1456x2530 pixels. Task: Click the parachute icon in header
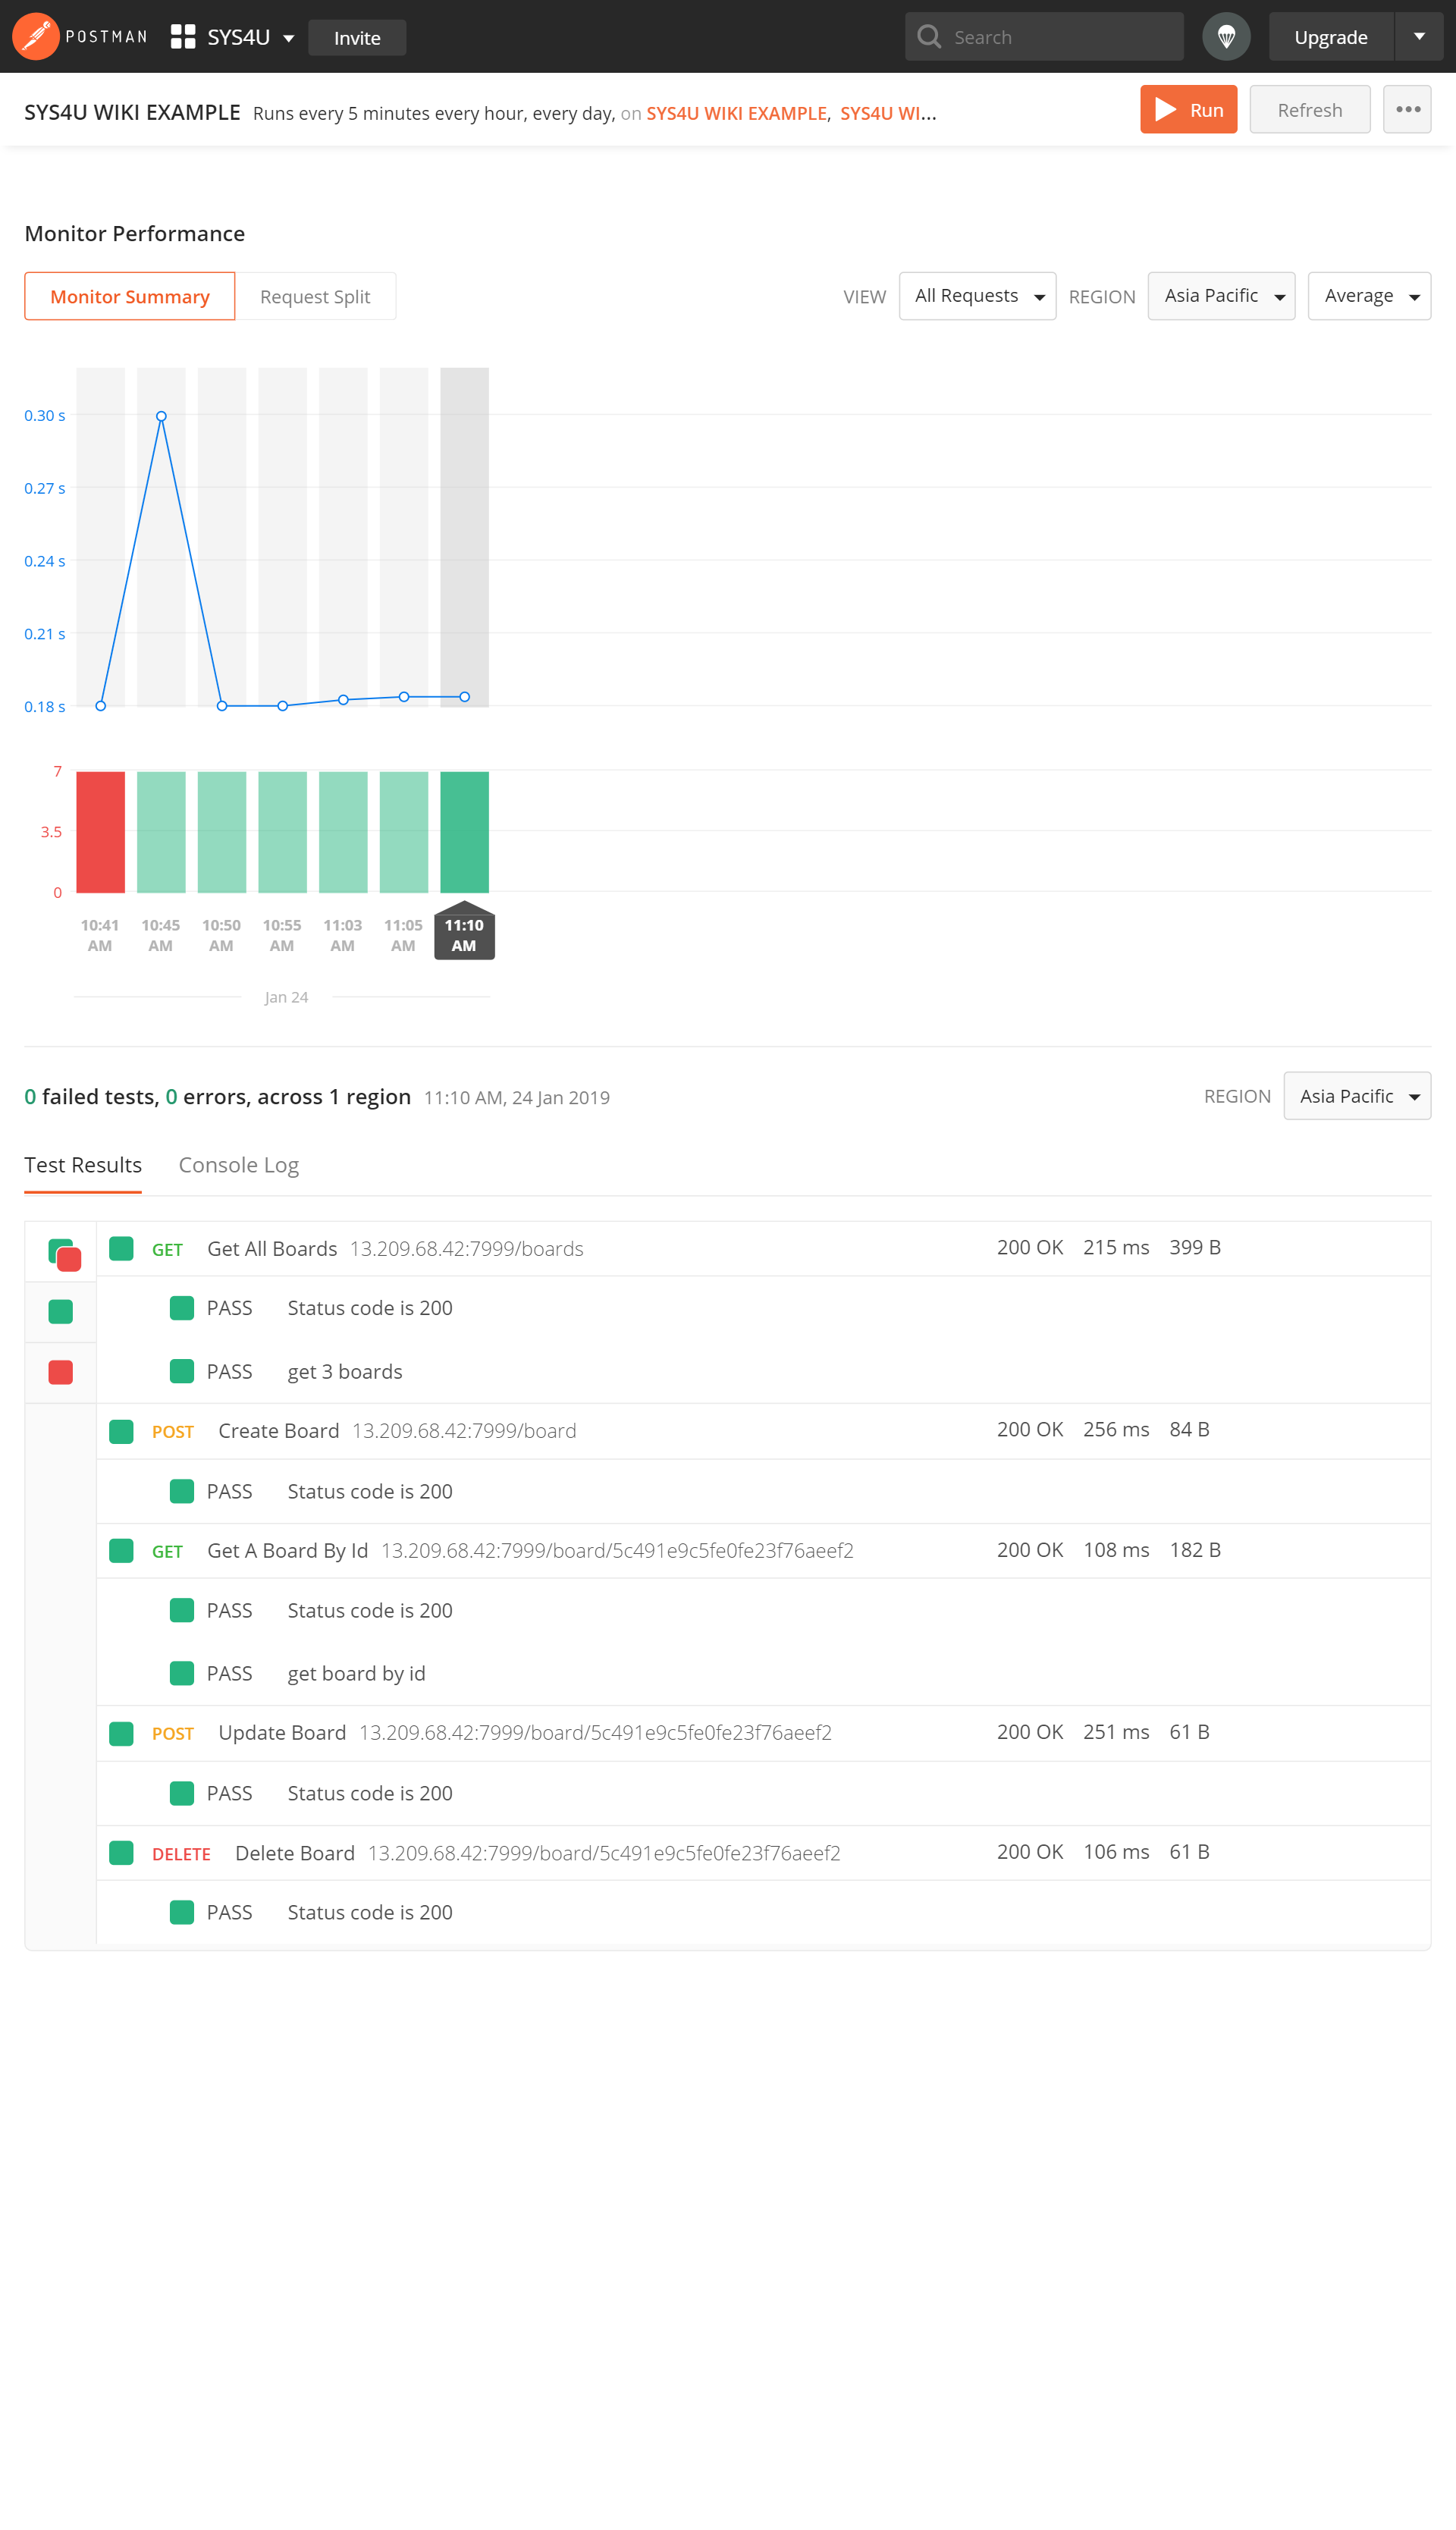pyautogui.click(x=1226, y=37)
